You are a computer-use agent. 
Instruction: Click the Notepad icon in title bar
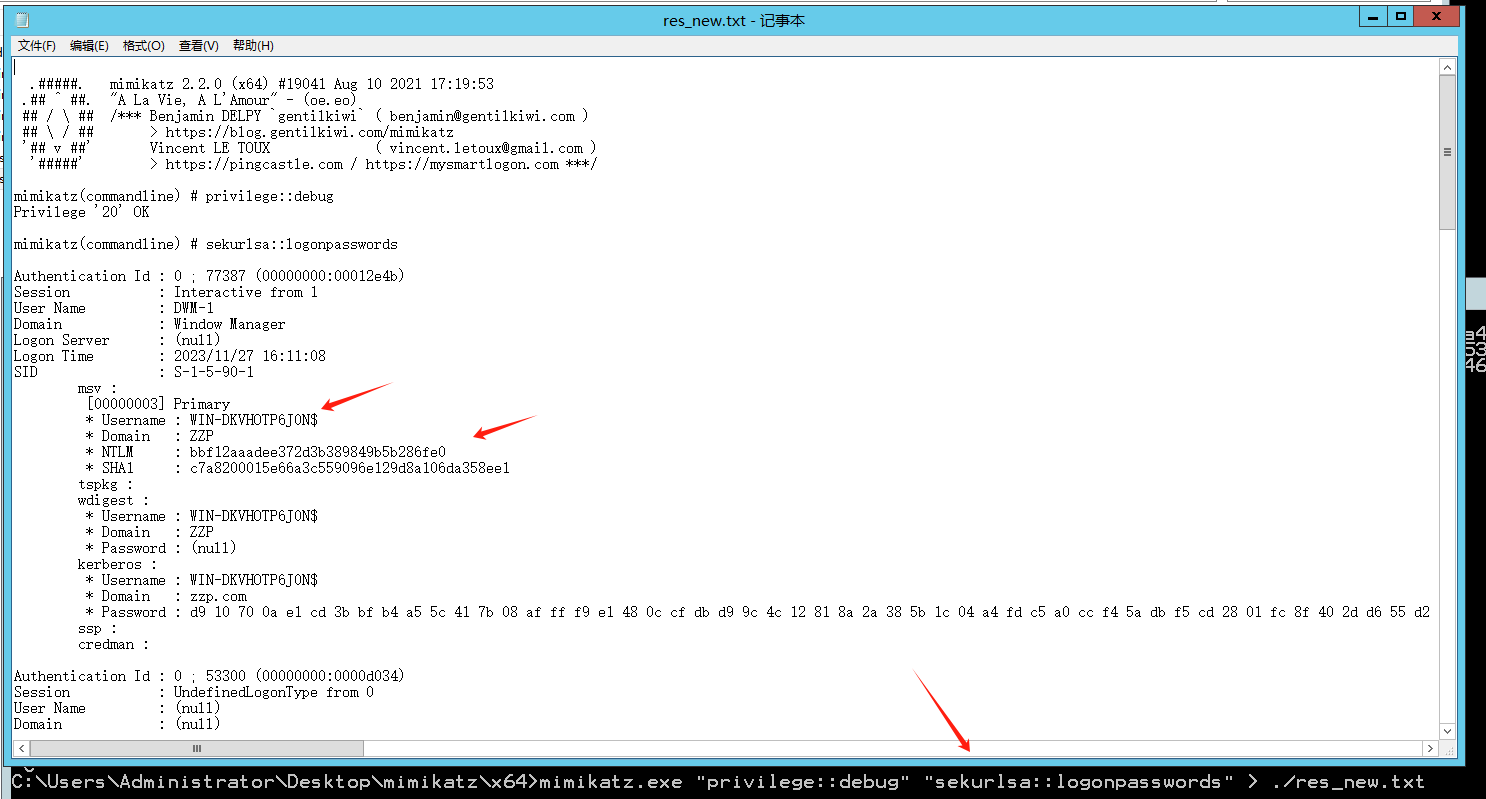[22, 20]
